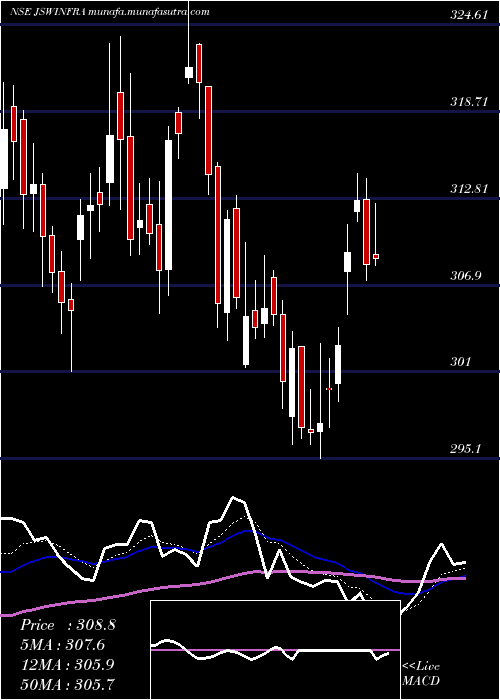Click the 12MA : 305.9 value

point(67,664)
